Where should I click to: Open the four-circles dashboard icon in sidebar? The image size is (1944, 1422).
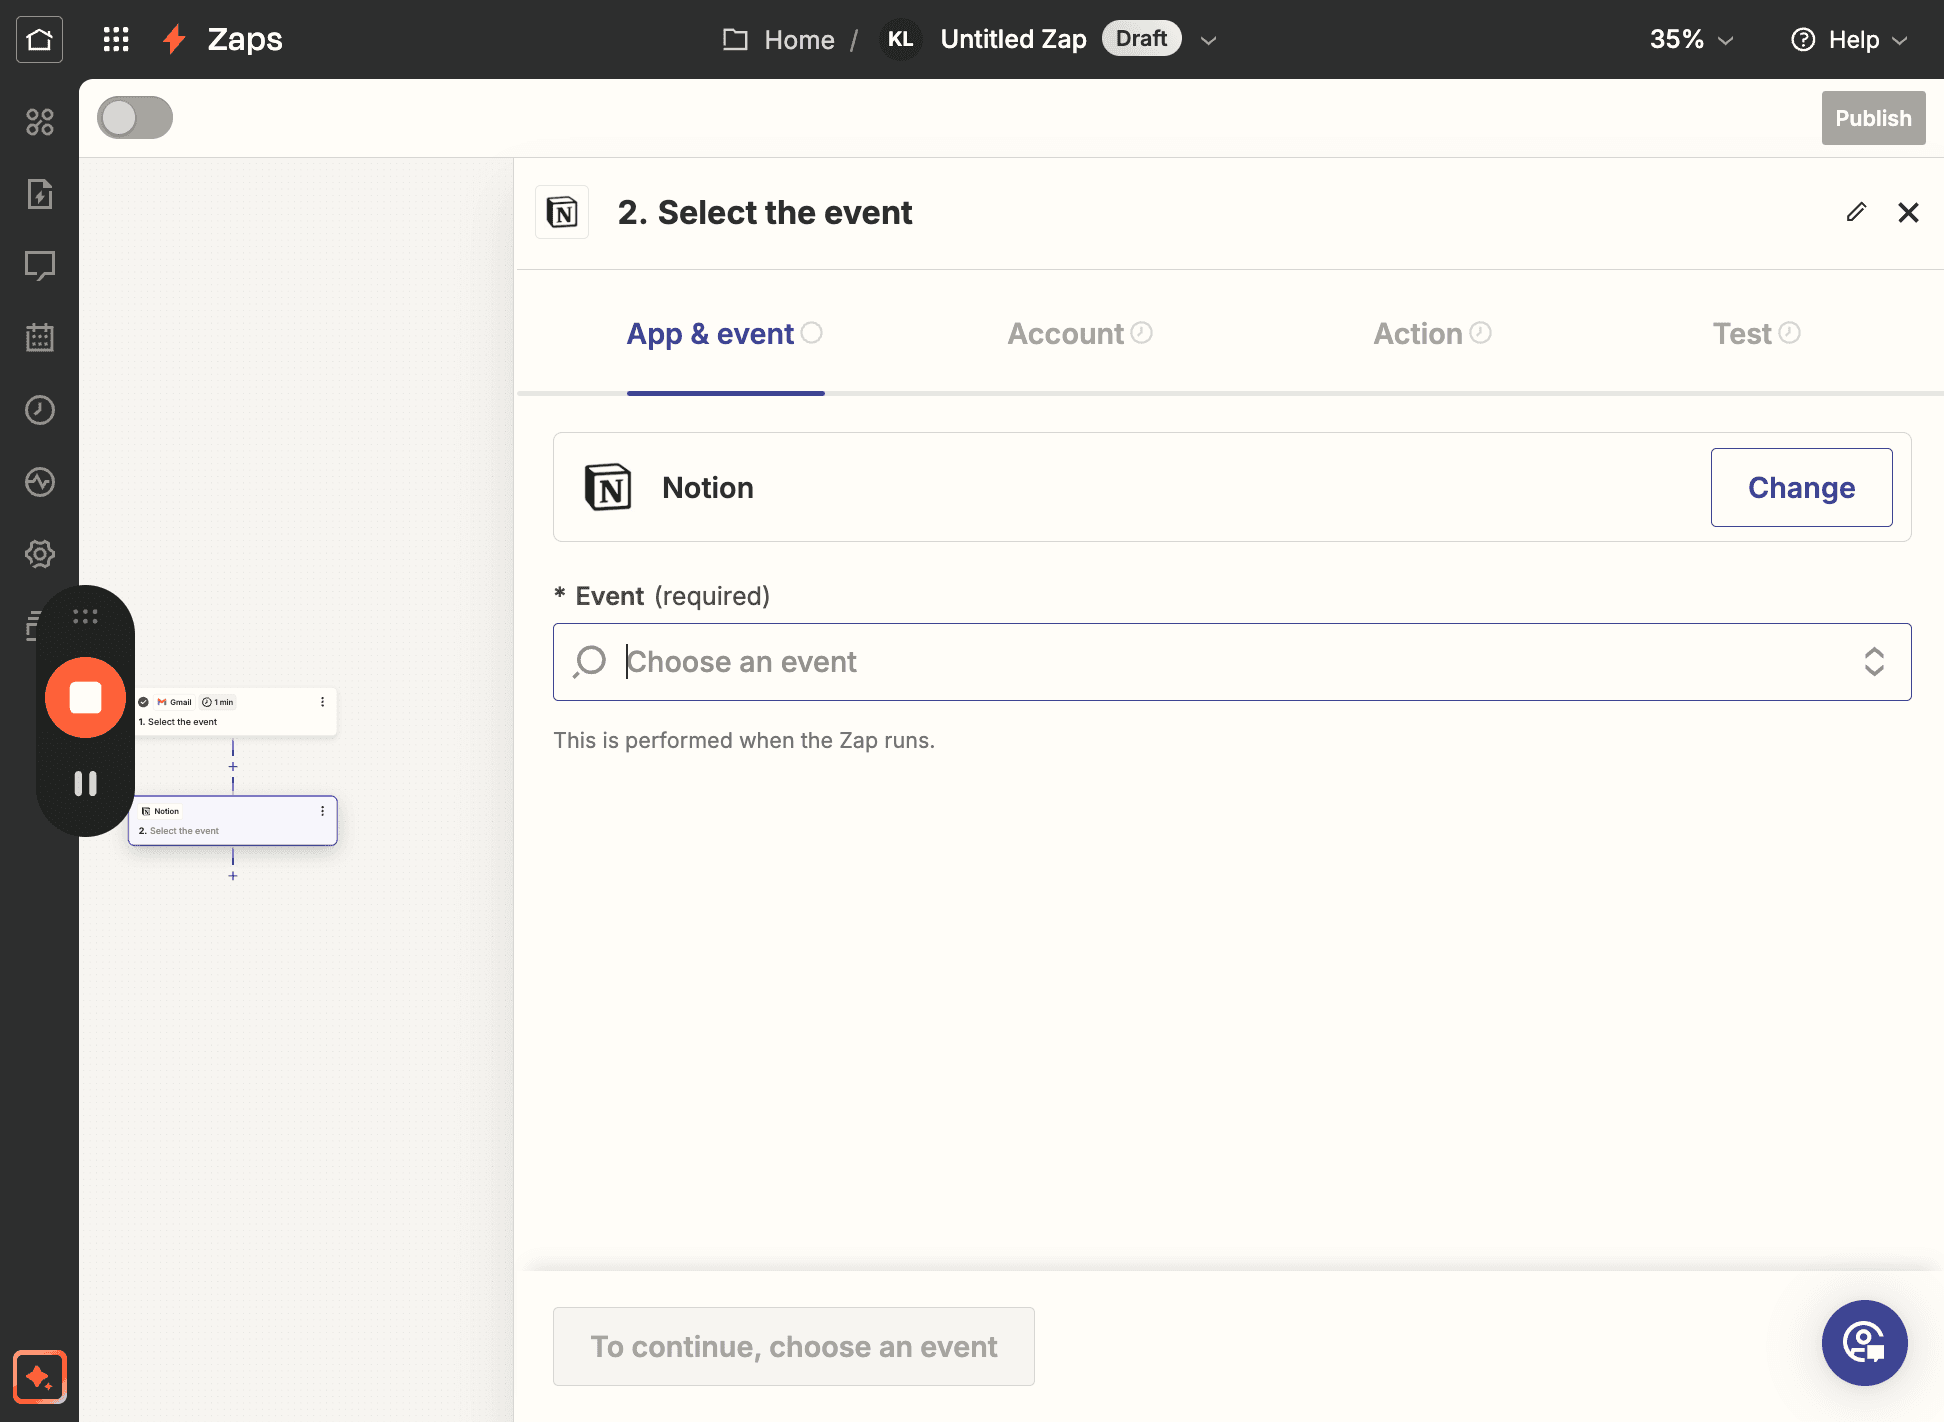tap(39, 122)
